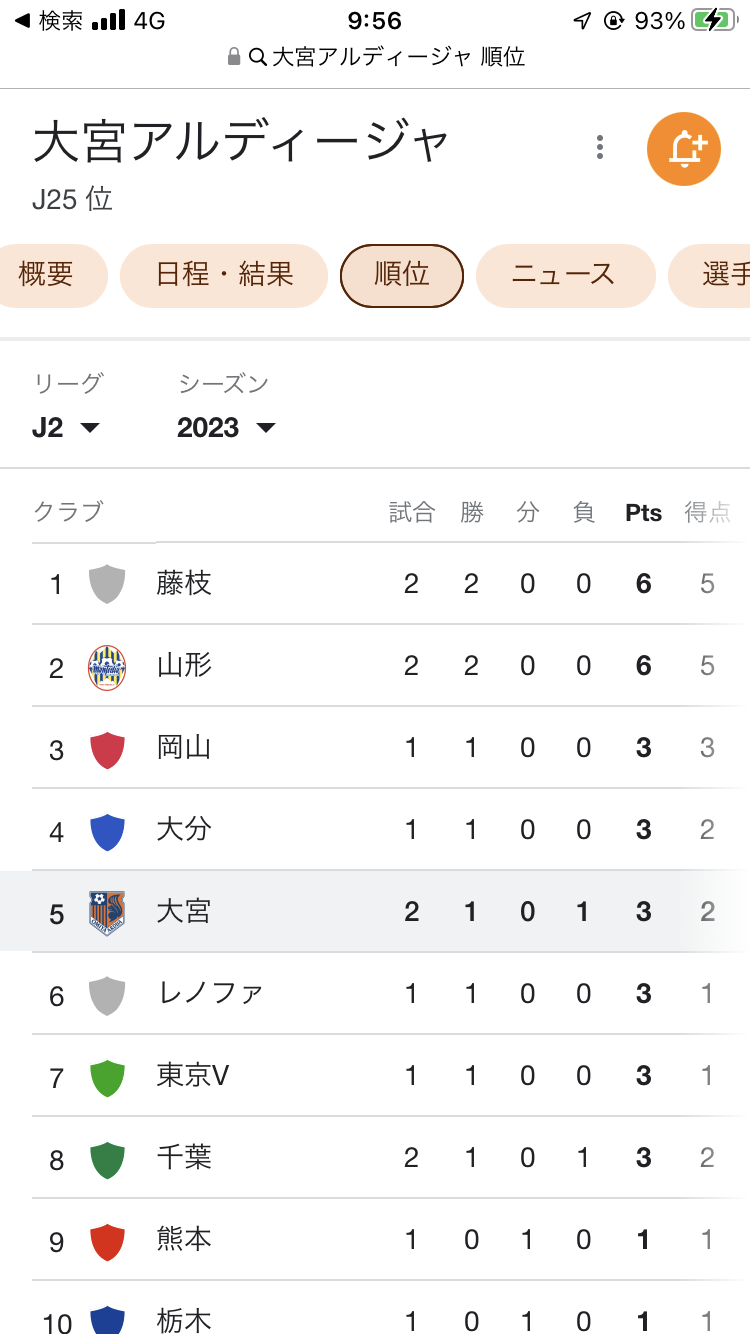This screenshot has height=1334, width=750.
Task: Tap the Pts column header
Action: [643, 513]
